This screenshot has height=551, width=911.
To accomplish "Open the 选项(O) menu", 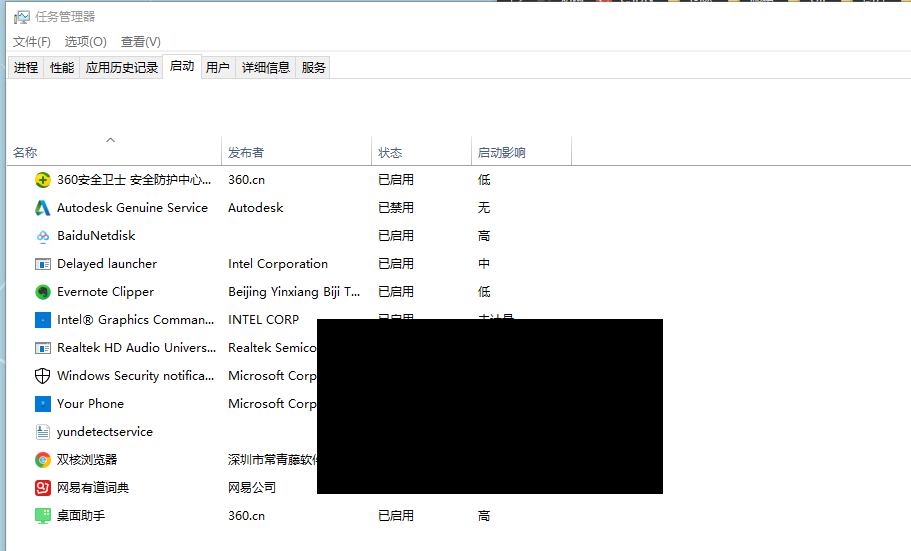I will pos(85,42).
